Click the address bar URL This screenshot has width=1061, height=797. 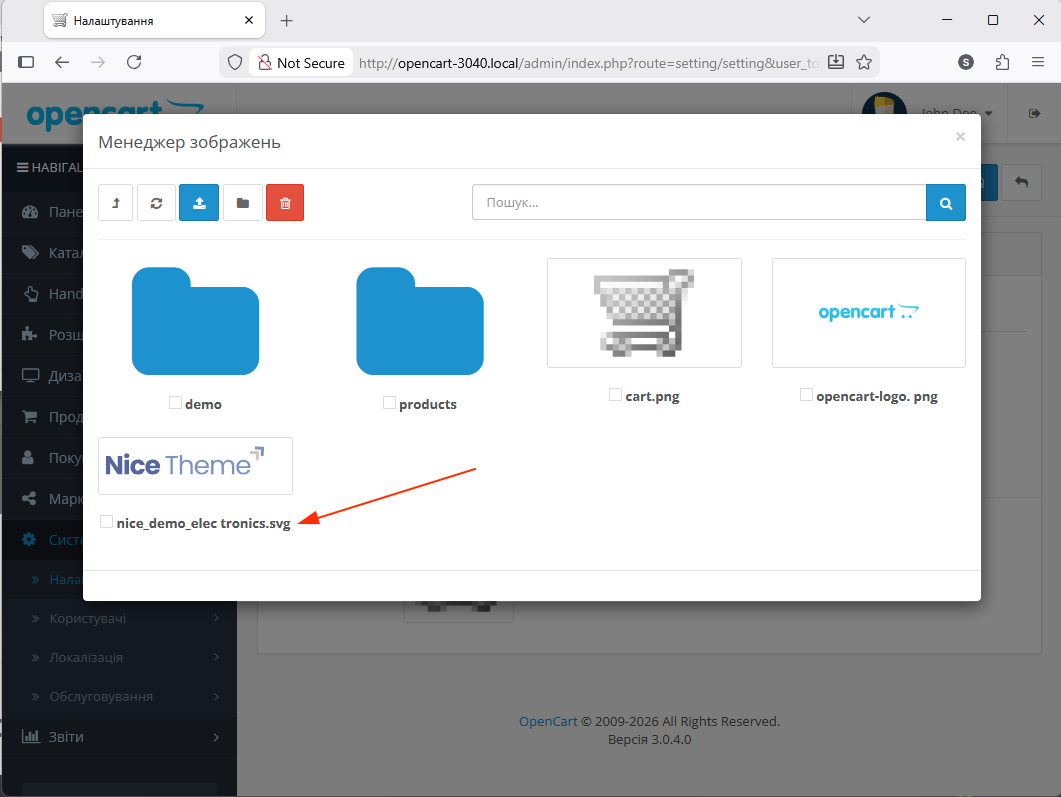(589, 63)
